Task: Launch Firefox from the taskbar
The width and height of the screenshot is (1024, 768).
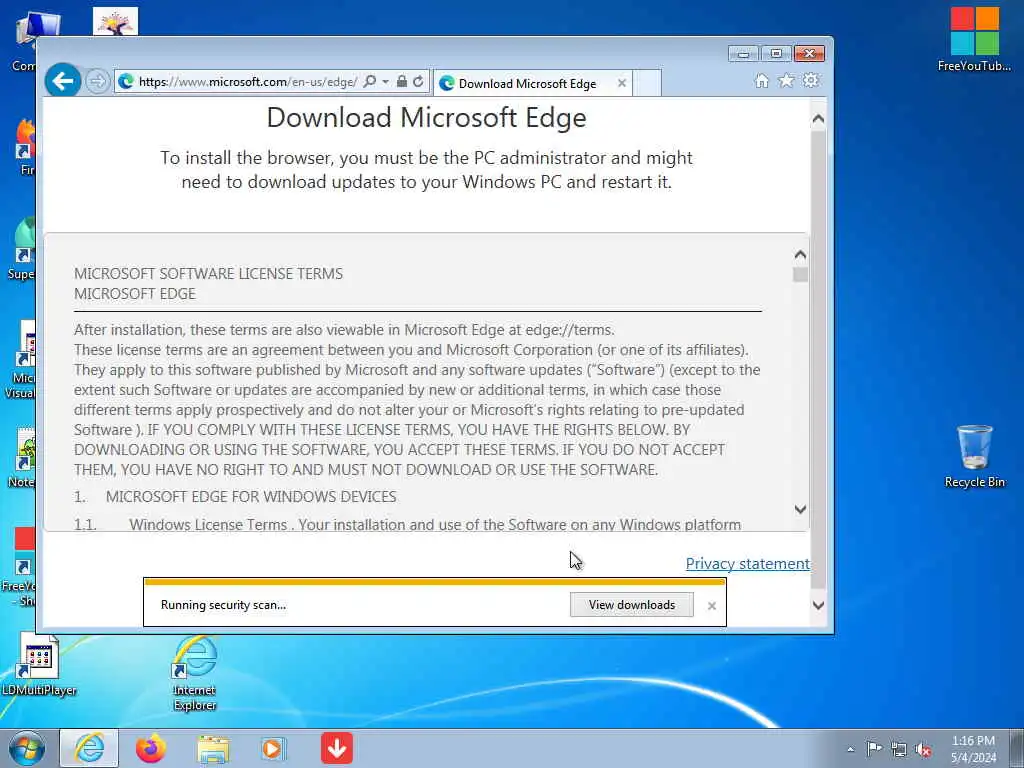Action: click(x=151, y=748)
